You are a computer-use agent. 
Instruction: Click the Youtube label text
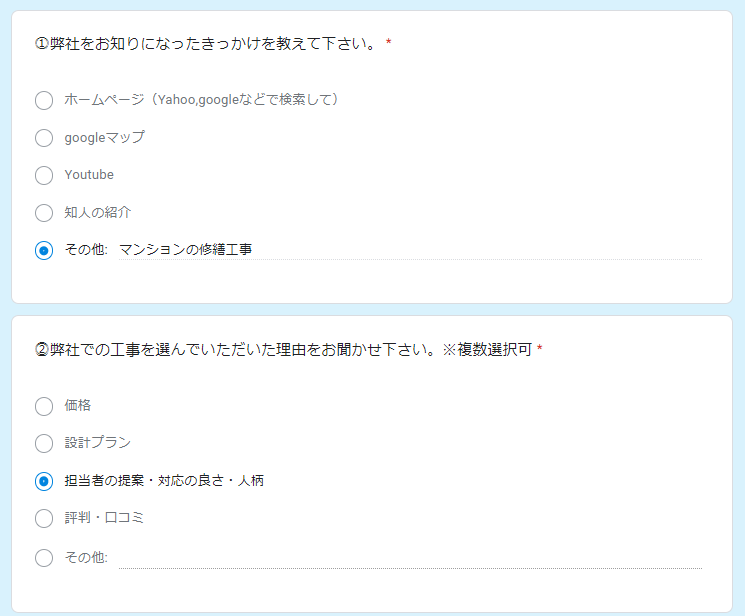tap(89, 175)
